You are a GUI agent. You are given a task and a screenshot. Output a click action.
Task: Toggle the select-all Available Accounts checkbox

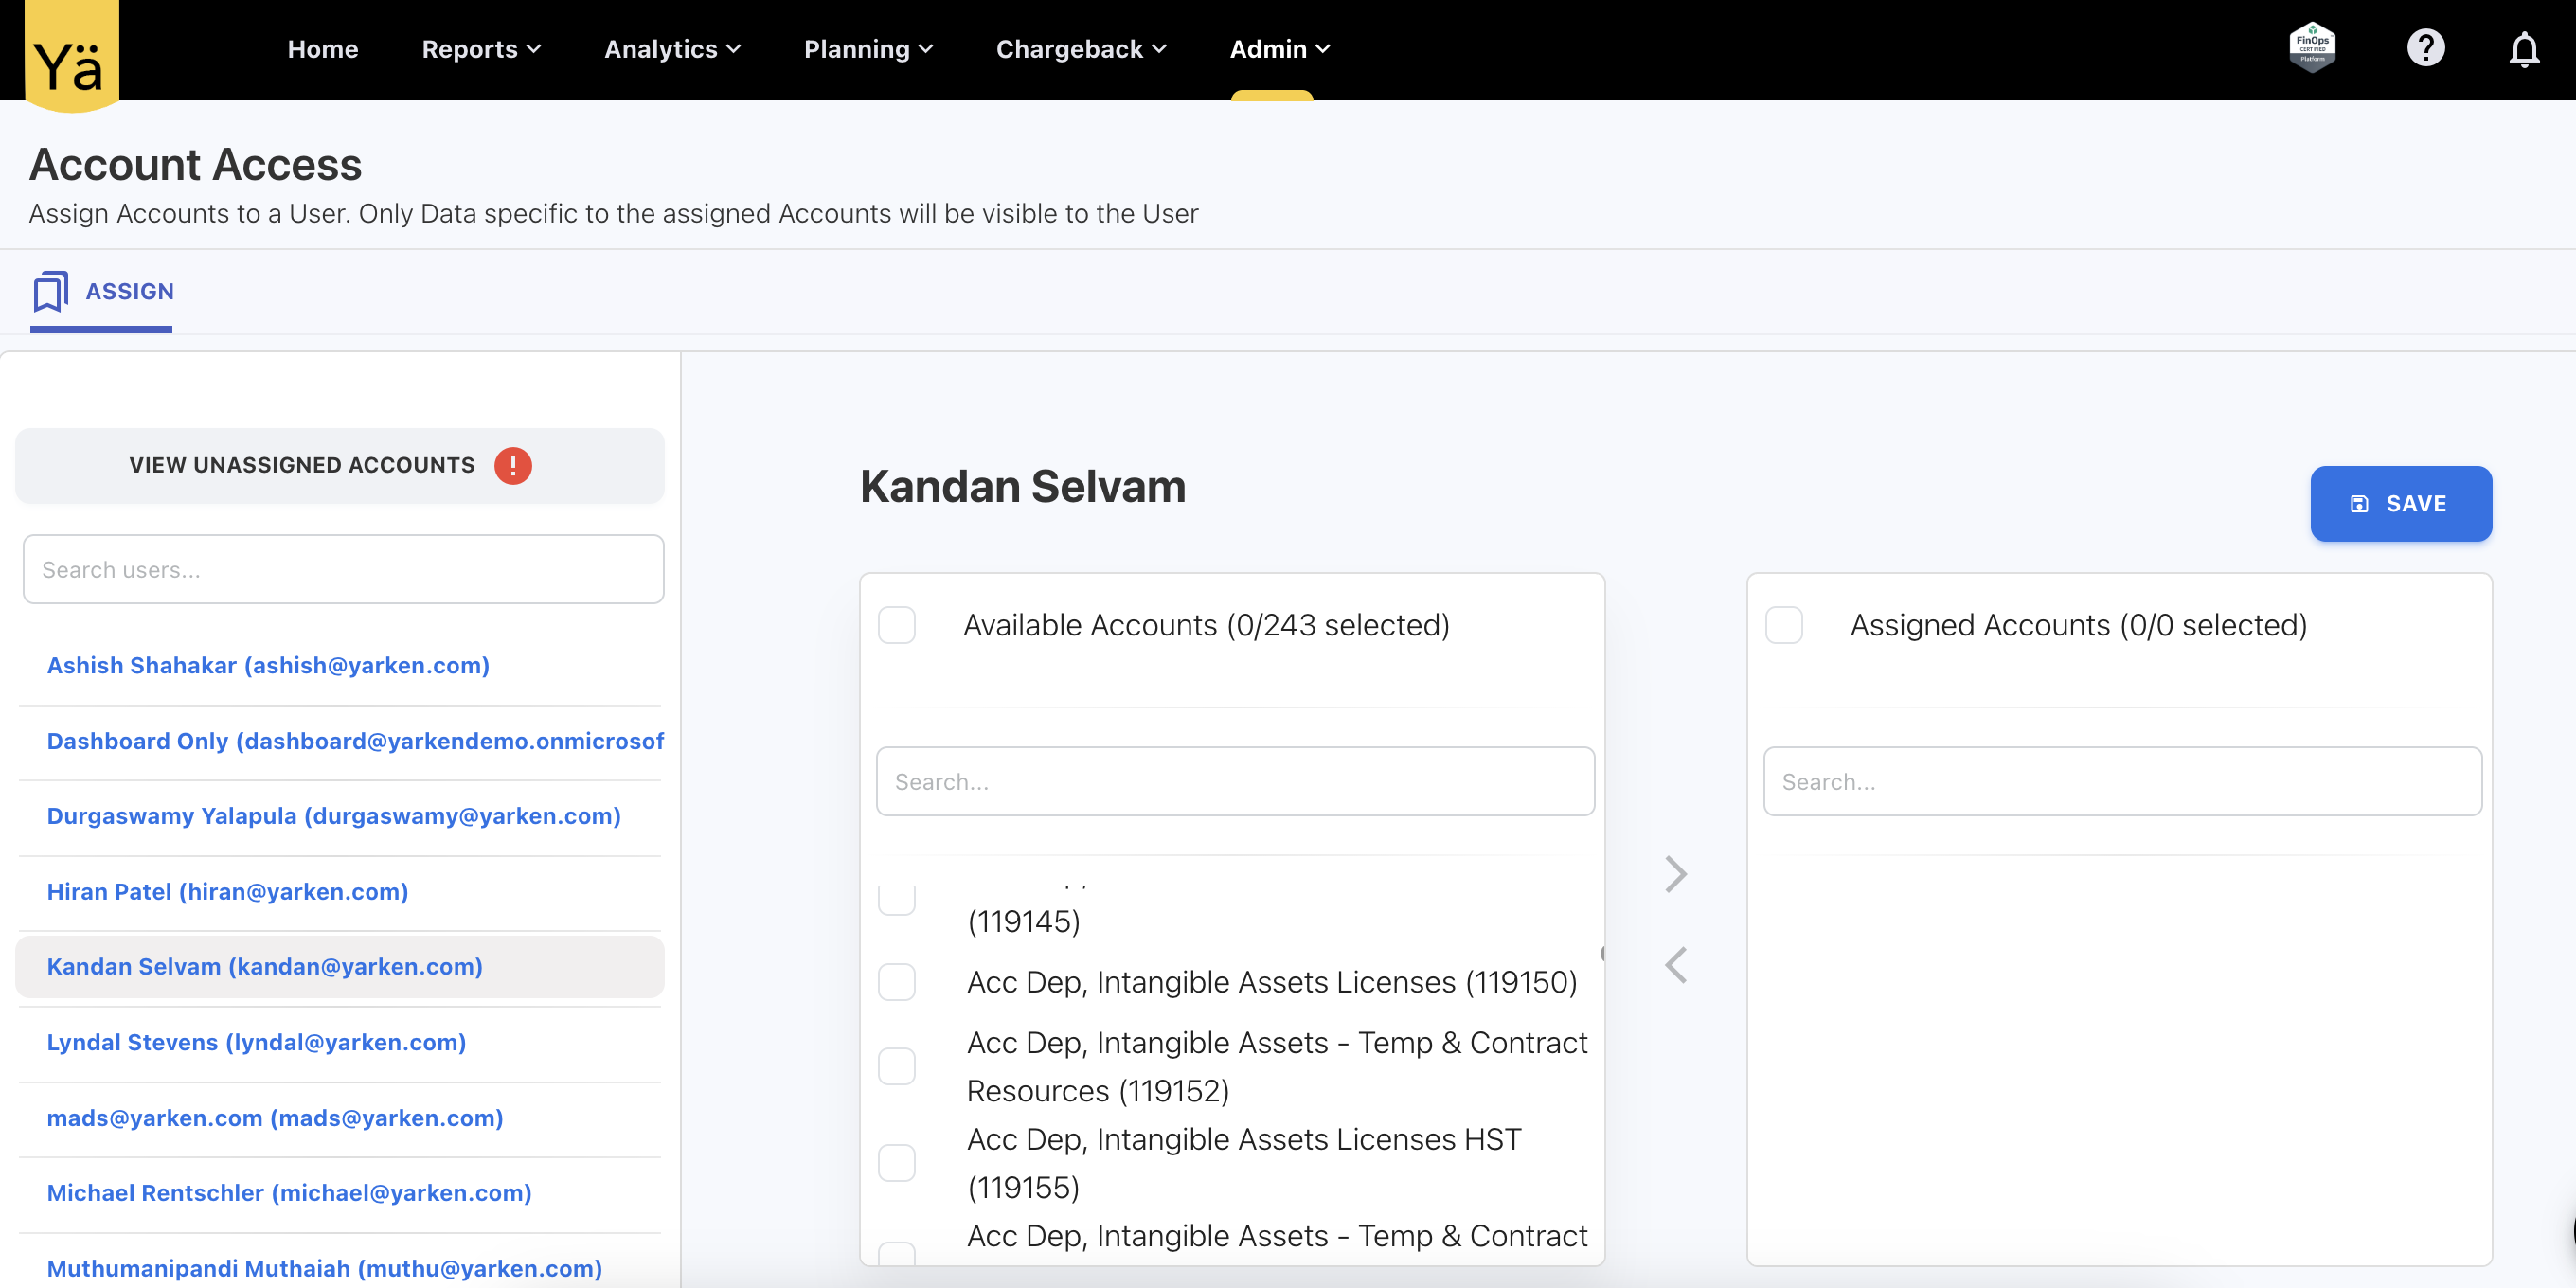coord(897,625)
